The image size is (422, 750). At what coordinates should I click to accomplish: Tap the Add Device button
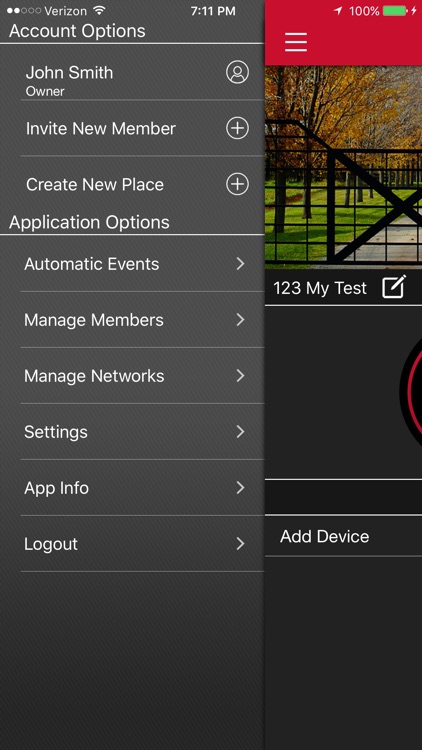[x=344, y=536]
